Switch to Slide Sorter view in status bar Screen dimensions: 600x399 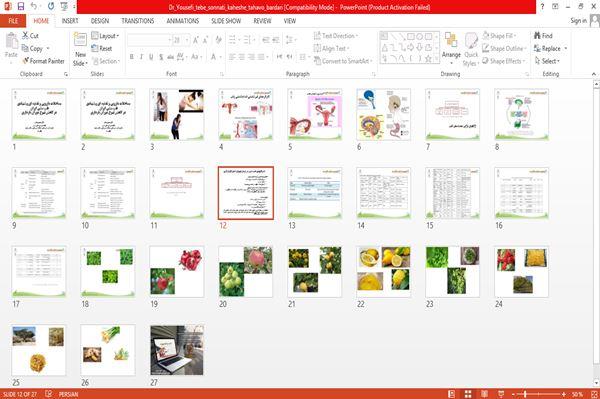pos(468,394)
